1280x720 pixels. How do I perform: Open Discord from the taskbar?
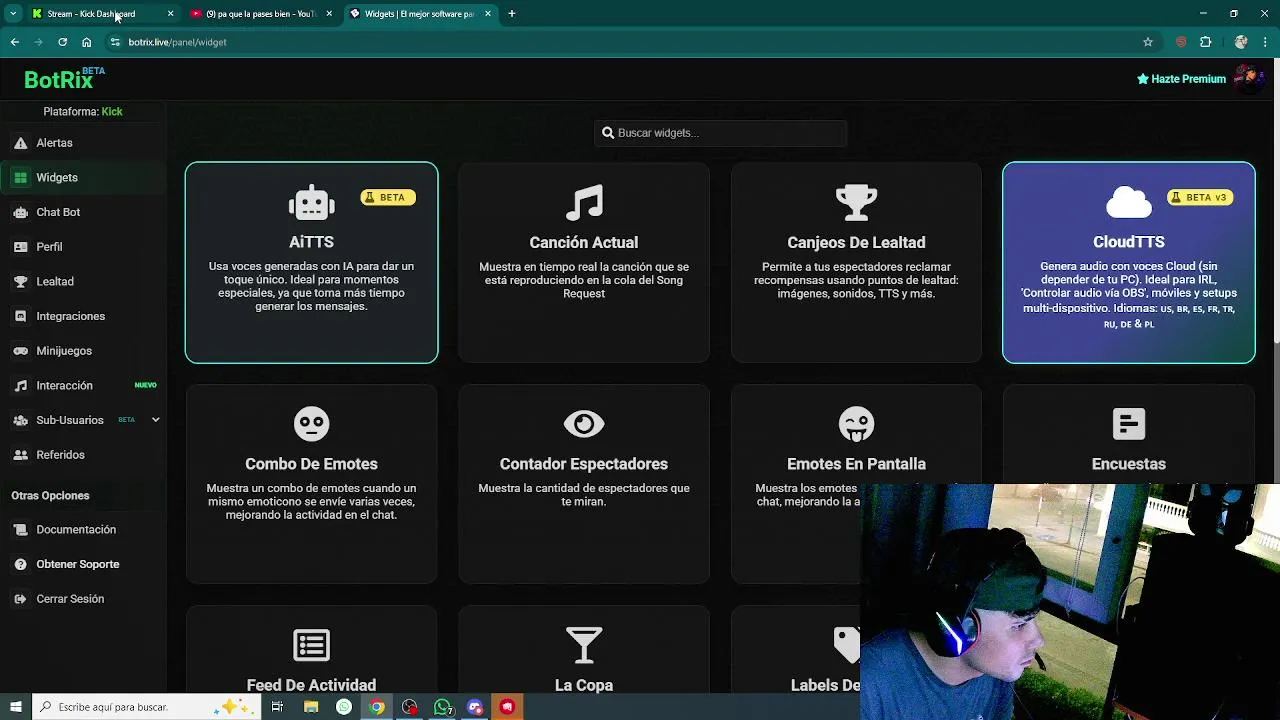click(x=475, y=707)
